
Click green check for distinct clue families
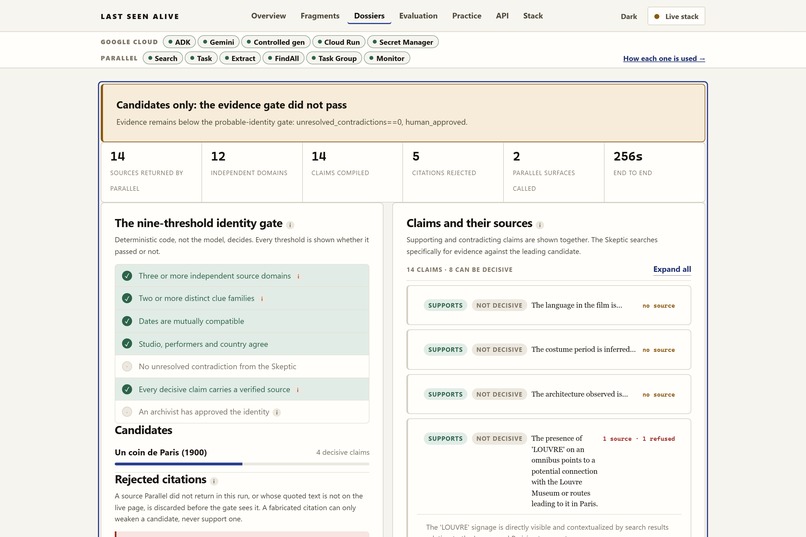[127, 298]
